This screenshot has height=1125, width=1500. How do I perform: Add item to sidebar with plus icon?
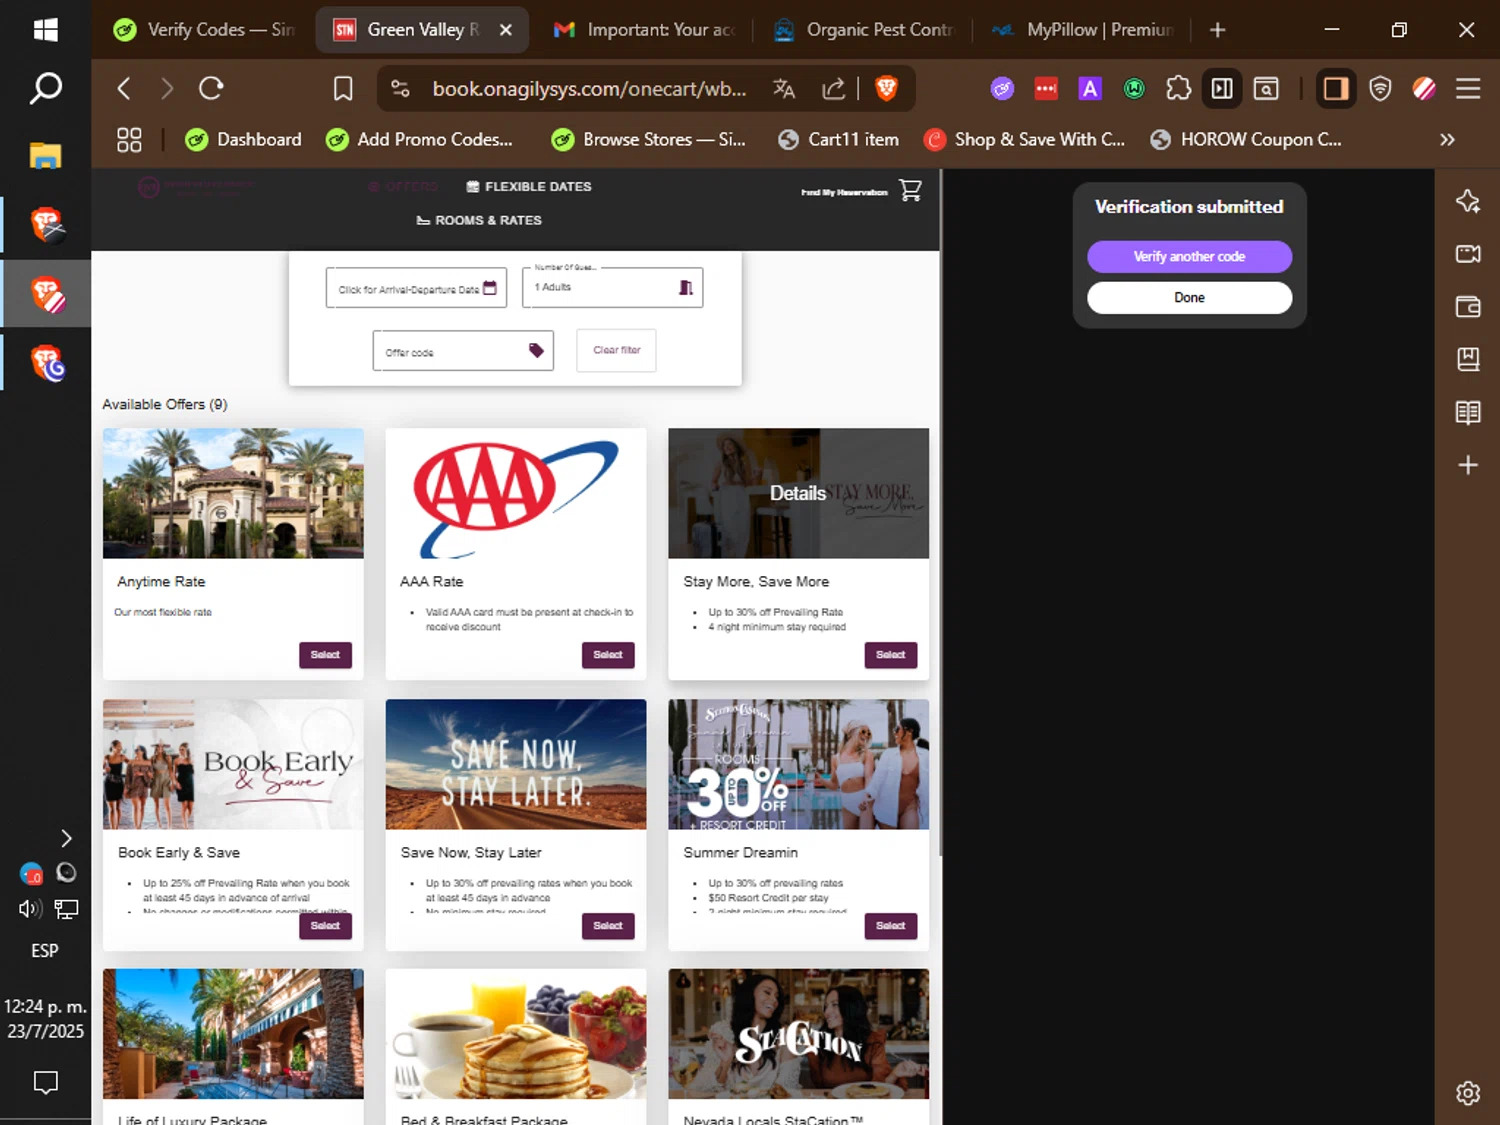pyautogui.click(x=1468, y=465)
